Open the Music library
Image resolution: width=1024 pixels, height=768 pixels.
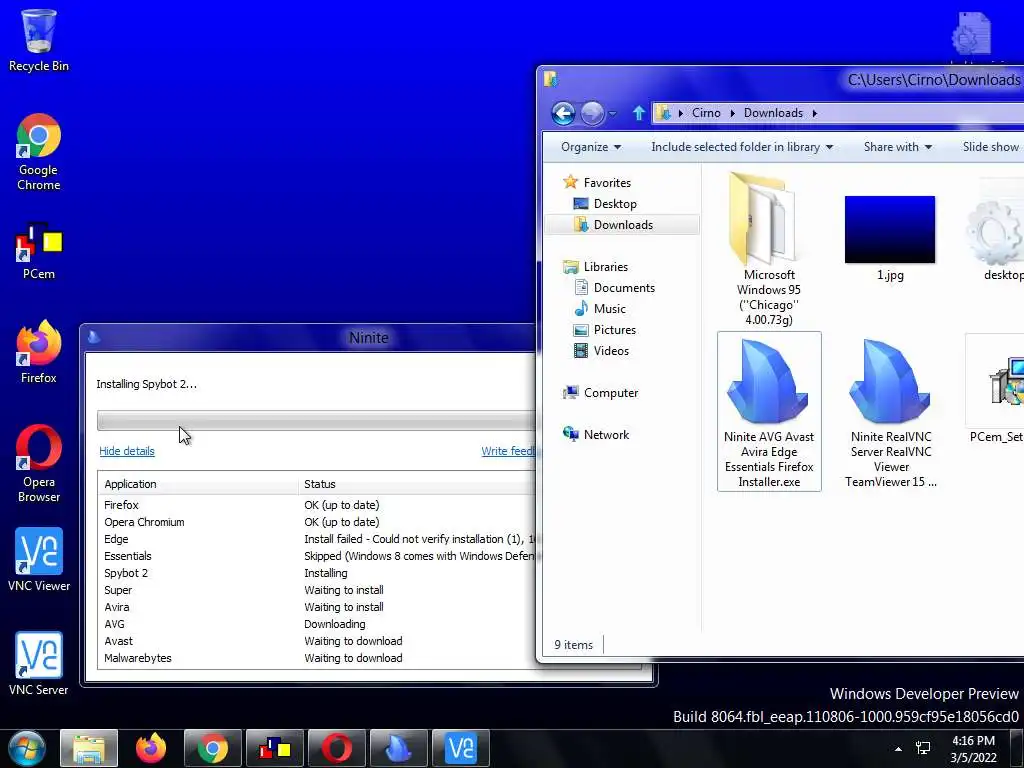pyautogui.click(x=600, y=308)
